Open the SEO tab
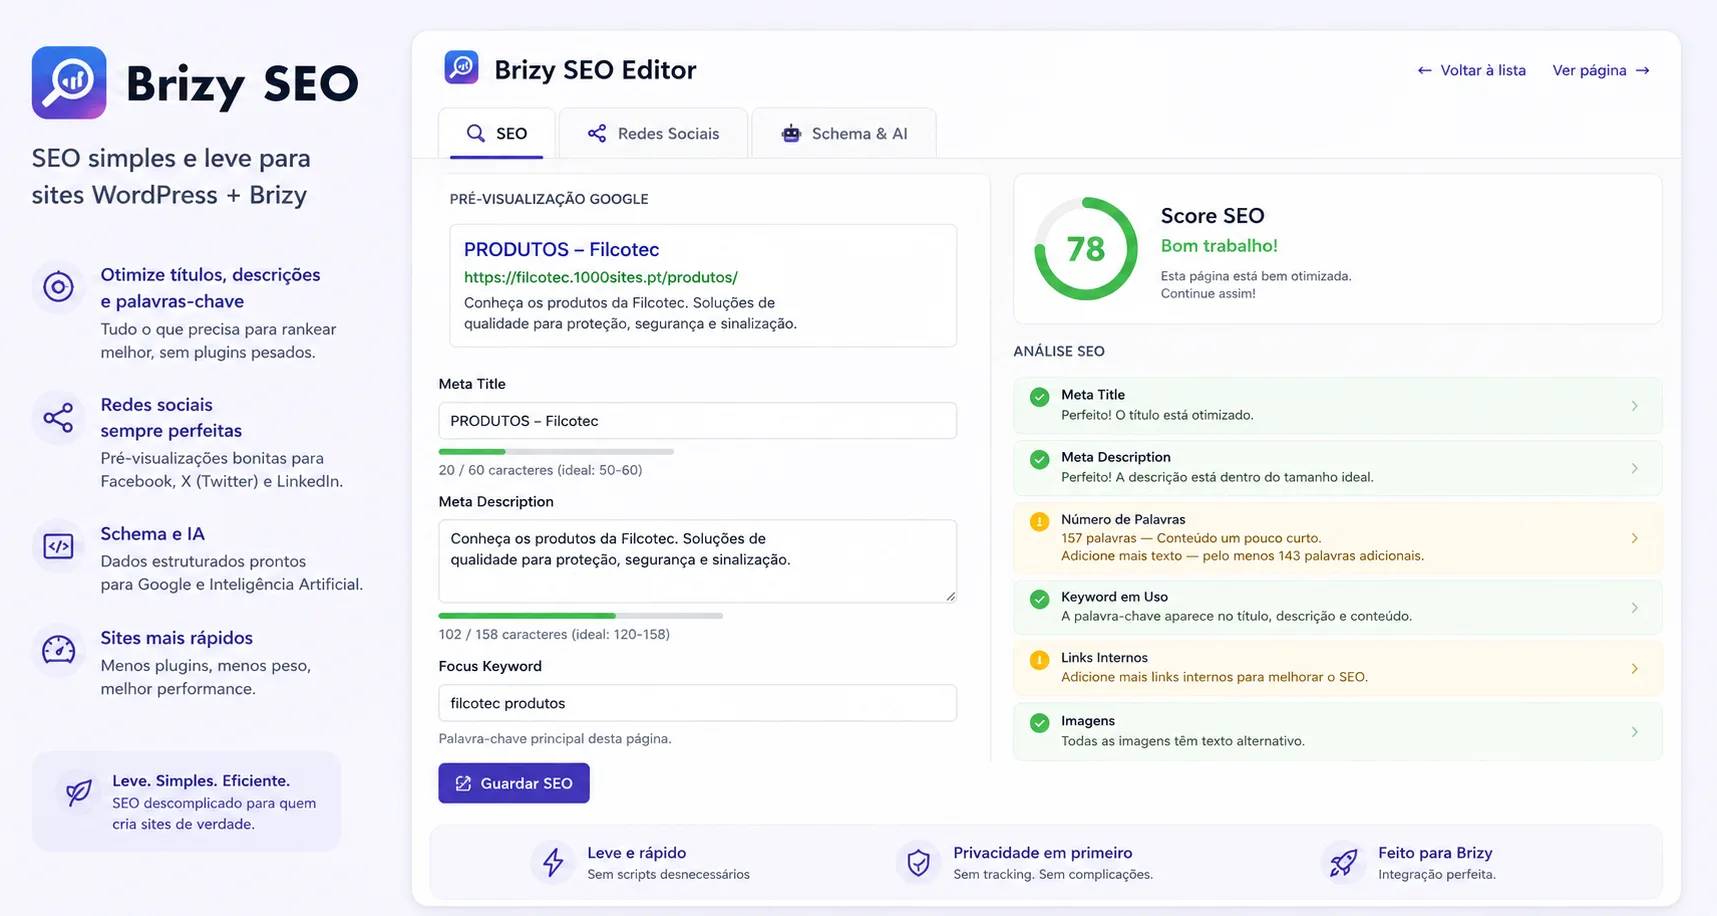Screen dimensions: 1717x916 tap(496, 133)
